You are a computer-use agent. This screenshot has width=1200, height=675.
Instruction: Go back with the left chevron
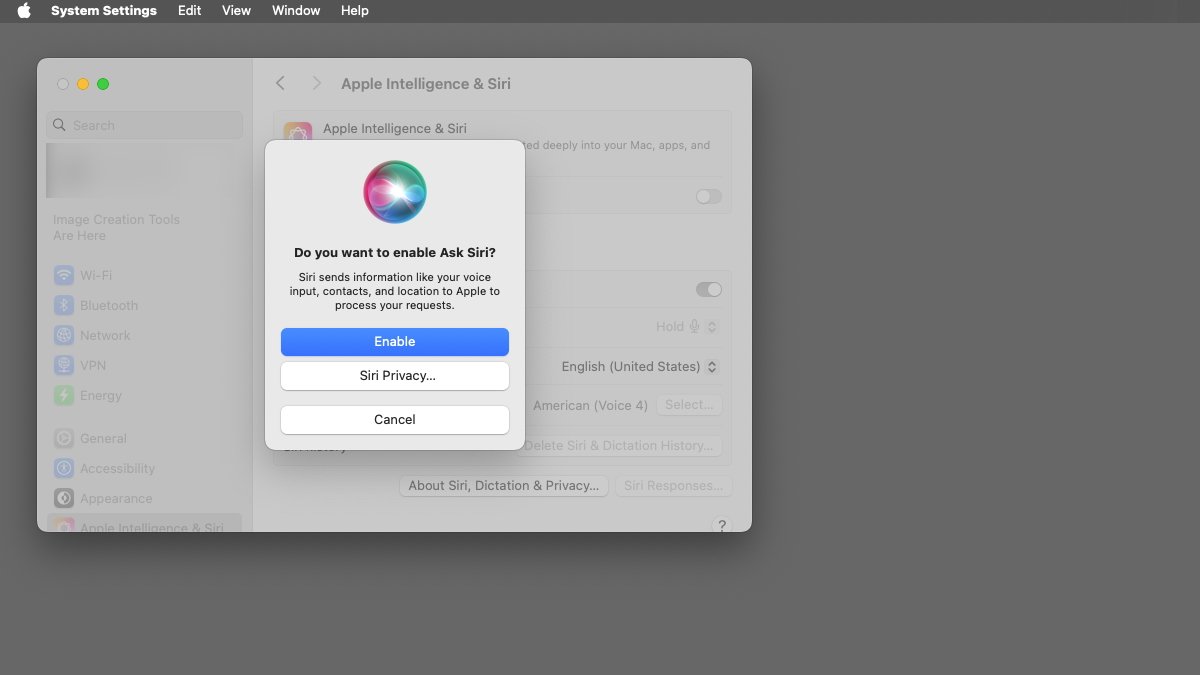(281, 84)
